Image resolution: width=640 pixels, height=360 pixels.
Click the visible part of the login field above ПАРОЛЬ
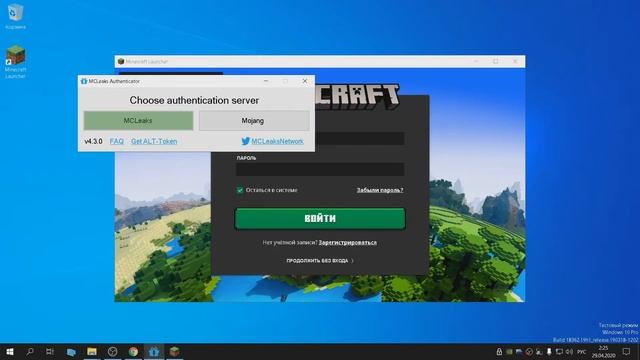tap(360, 139)
